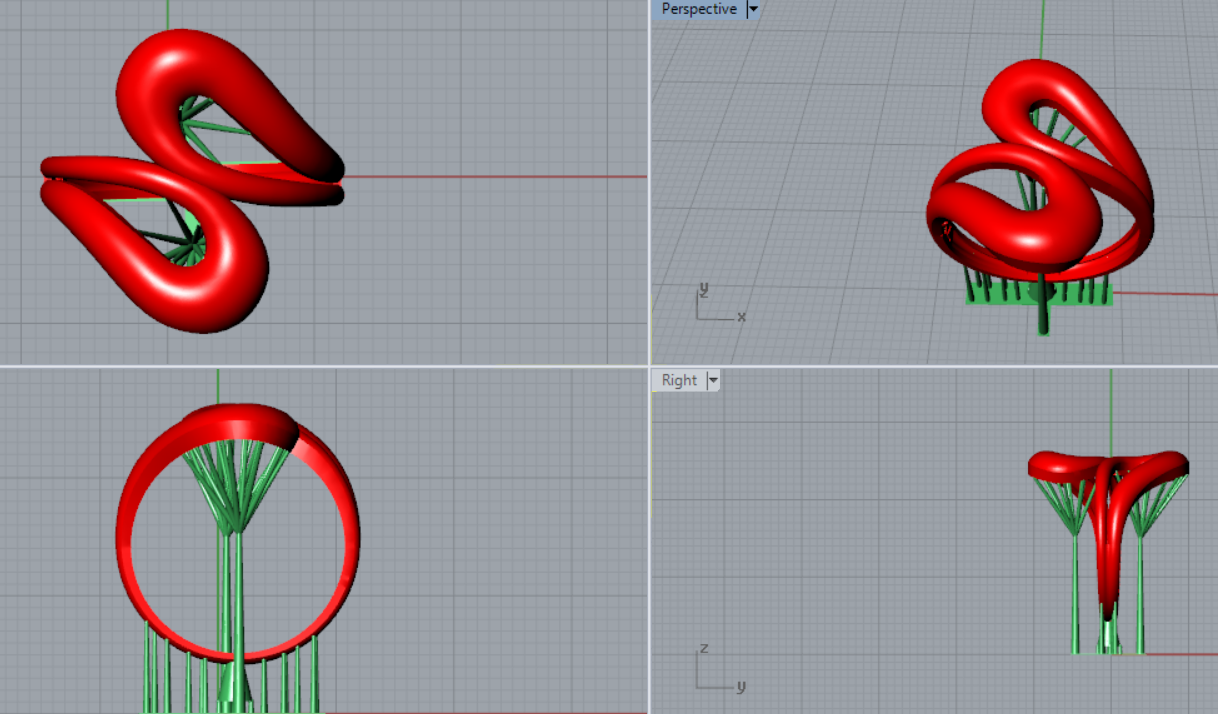The width and height of the screenshot is (1218, 714).
Task: Open the Perspective viewport dropdown arrow
Action: 753,9
